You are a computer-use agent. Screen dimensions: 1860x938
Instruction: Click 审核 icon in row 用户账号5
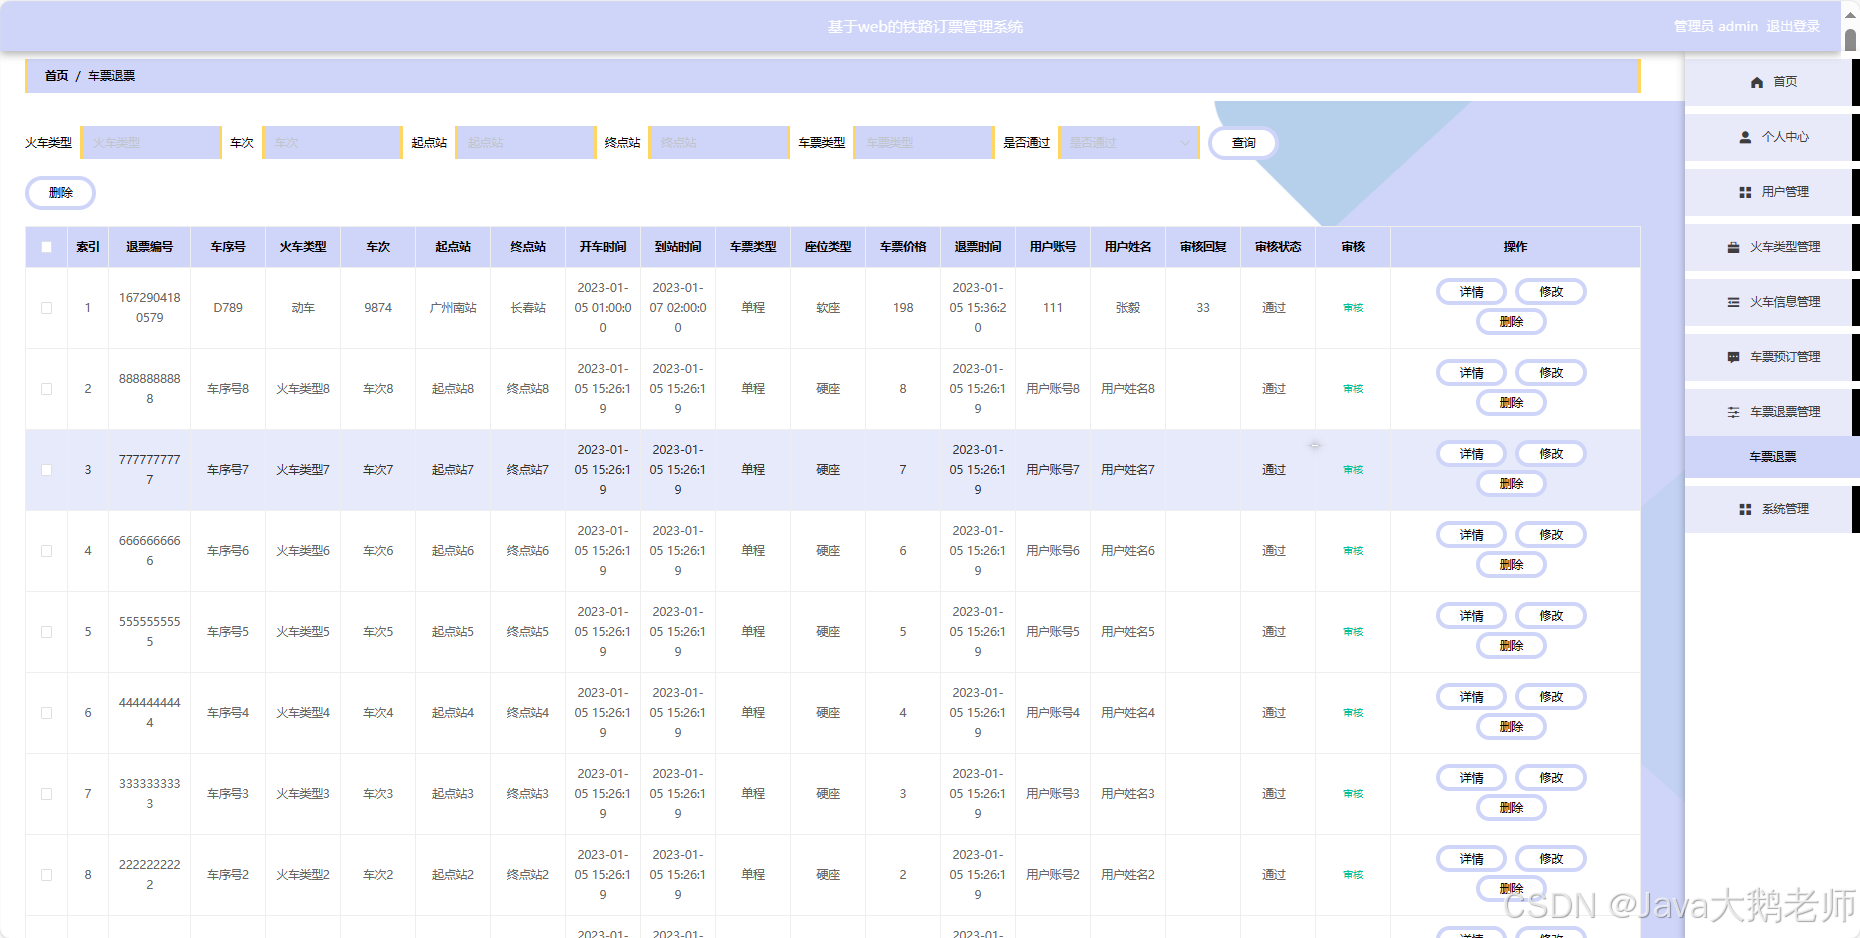click(x=1353, y=632)
